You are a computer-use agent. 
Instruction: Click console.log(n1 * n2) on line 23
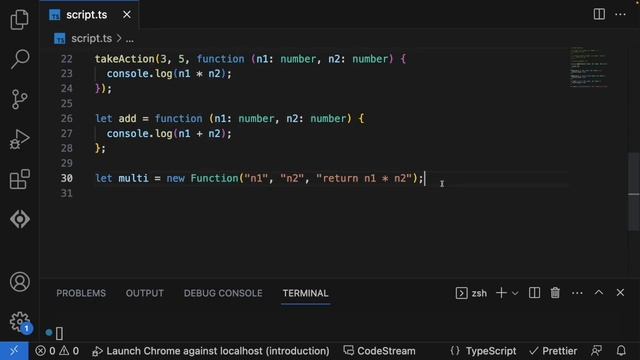pyautogui.click(x=169, y=74)
